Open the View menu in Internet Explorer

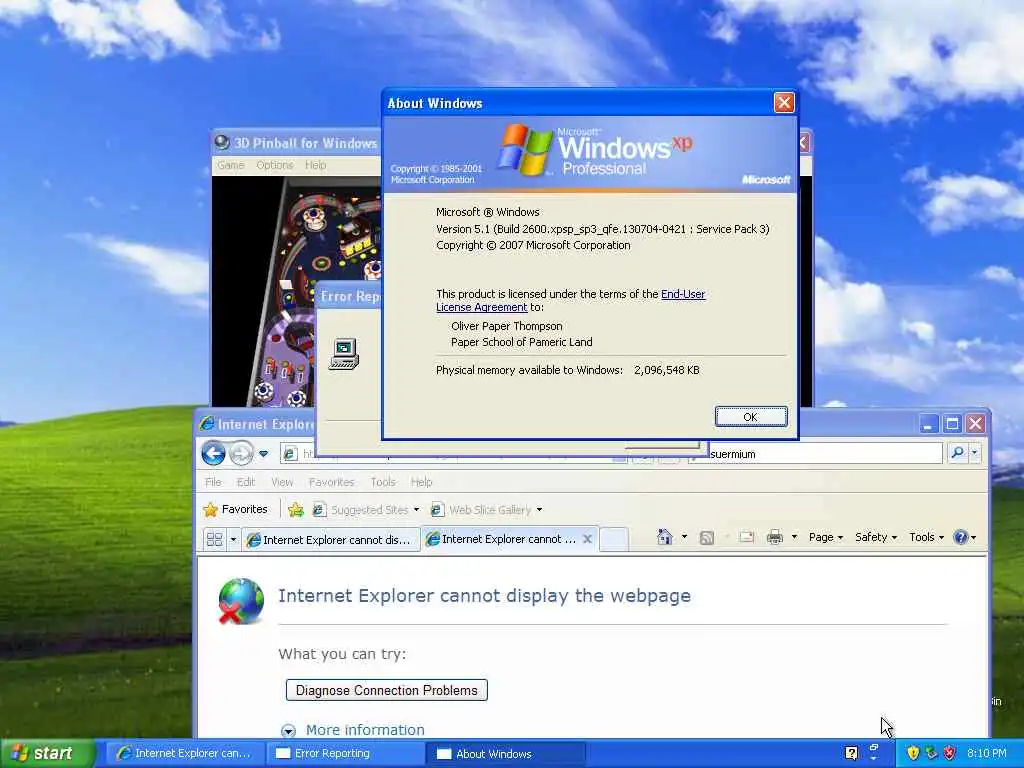click(282, 482)
